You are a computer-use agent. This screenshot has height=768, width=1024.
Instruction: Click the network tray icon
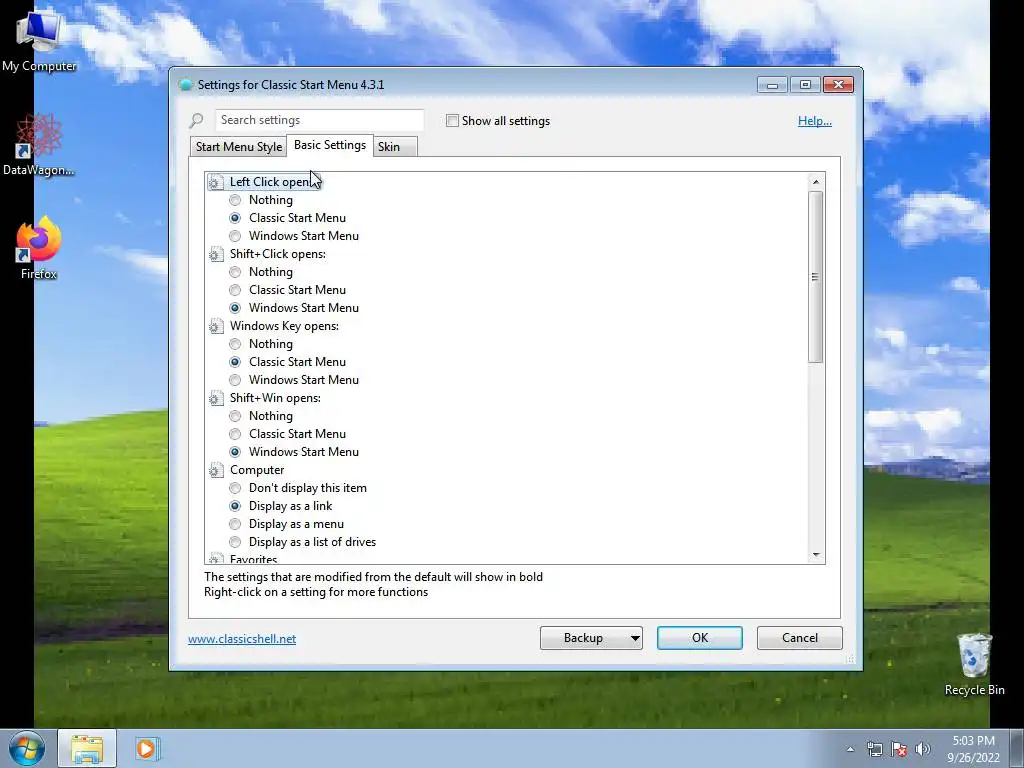point(874,749)
